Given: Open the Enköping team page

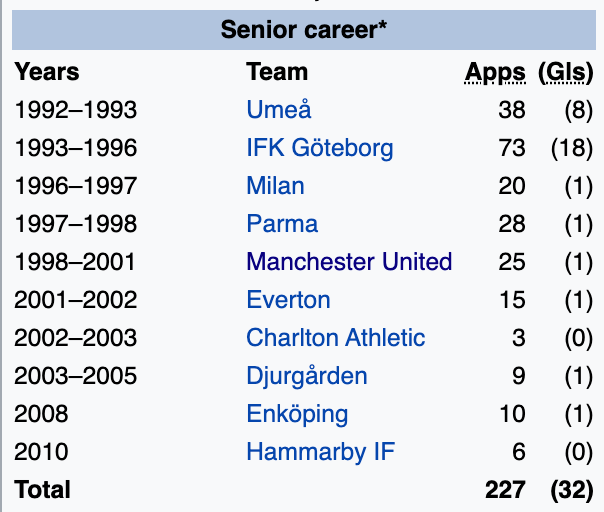Looking at the screenshot, I should pyautogui.click(x=297, y=414).
